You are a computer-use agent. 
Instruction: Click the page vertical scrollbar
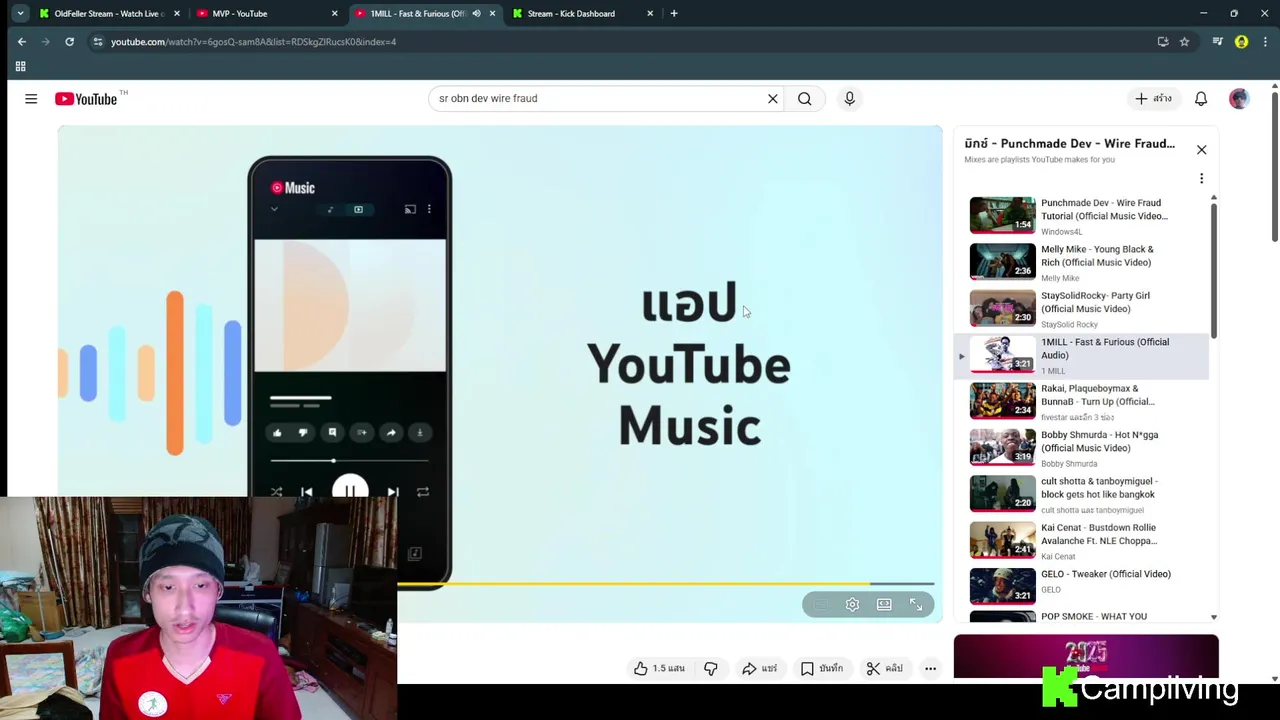(1274, 165)
